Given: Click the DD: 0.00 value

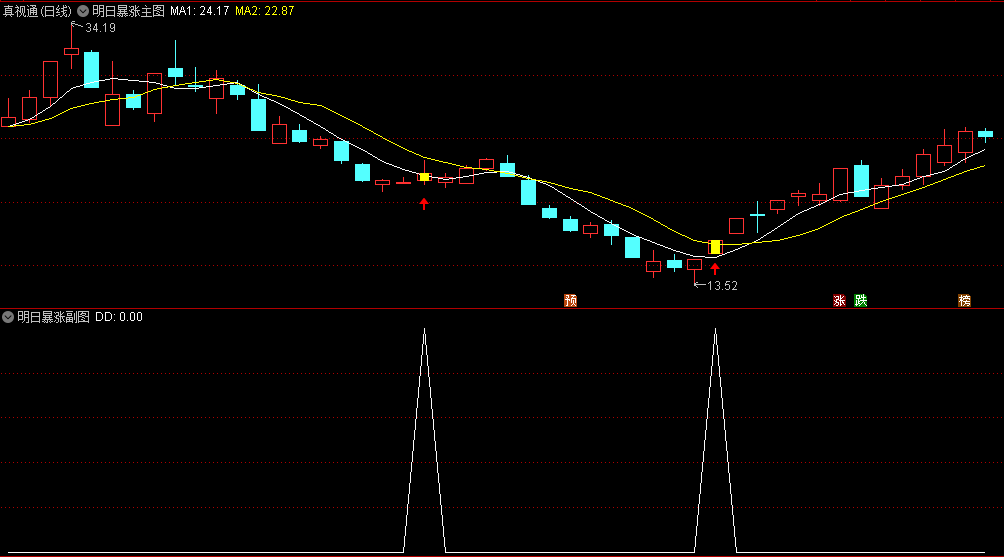Looking at the screenshot, I should [x=118, y=317].
